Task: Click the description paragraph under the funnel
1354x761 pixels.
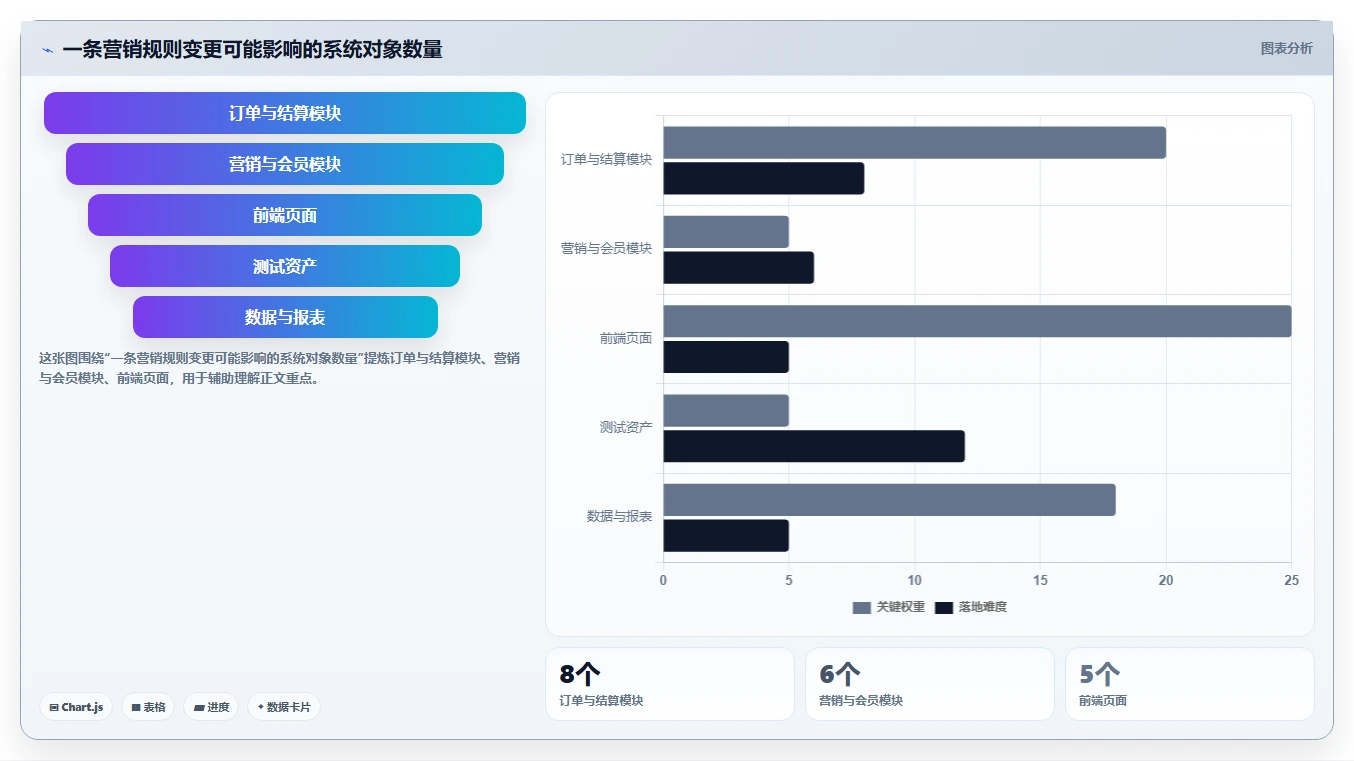Action: (x=279, y=368)
